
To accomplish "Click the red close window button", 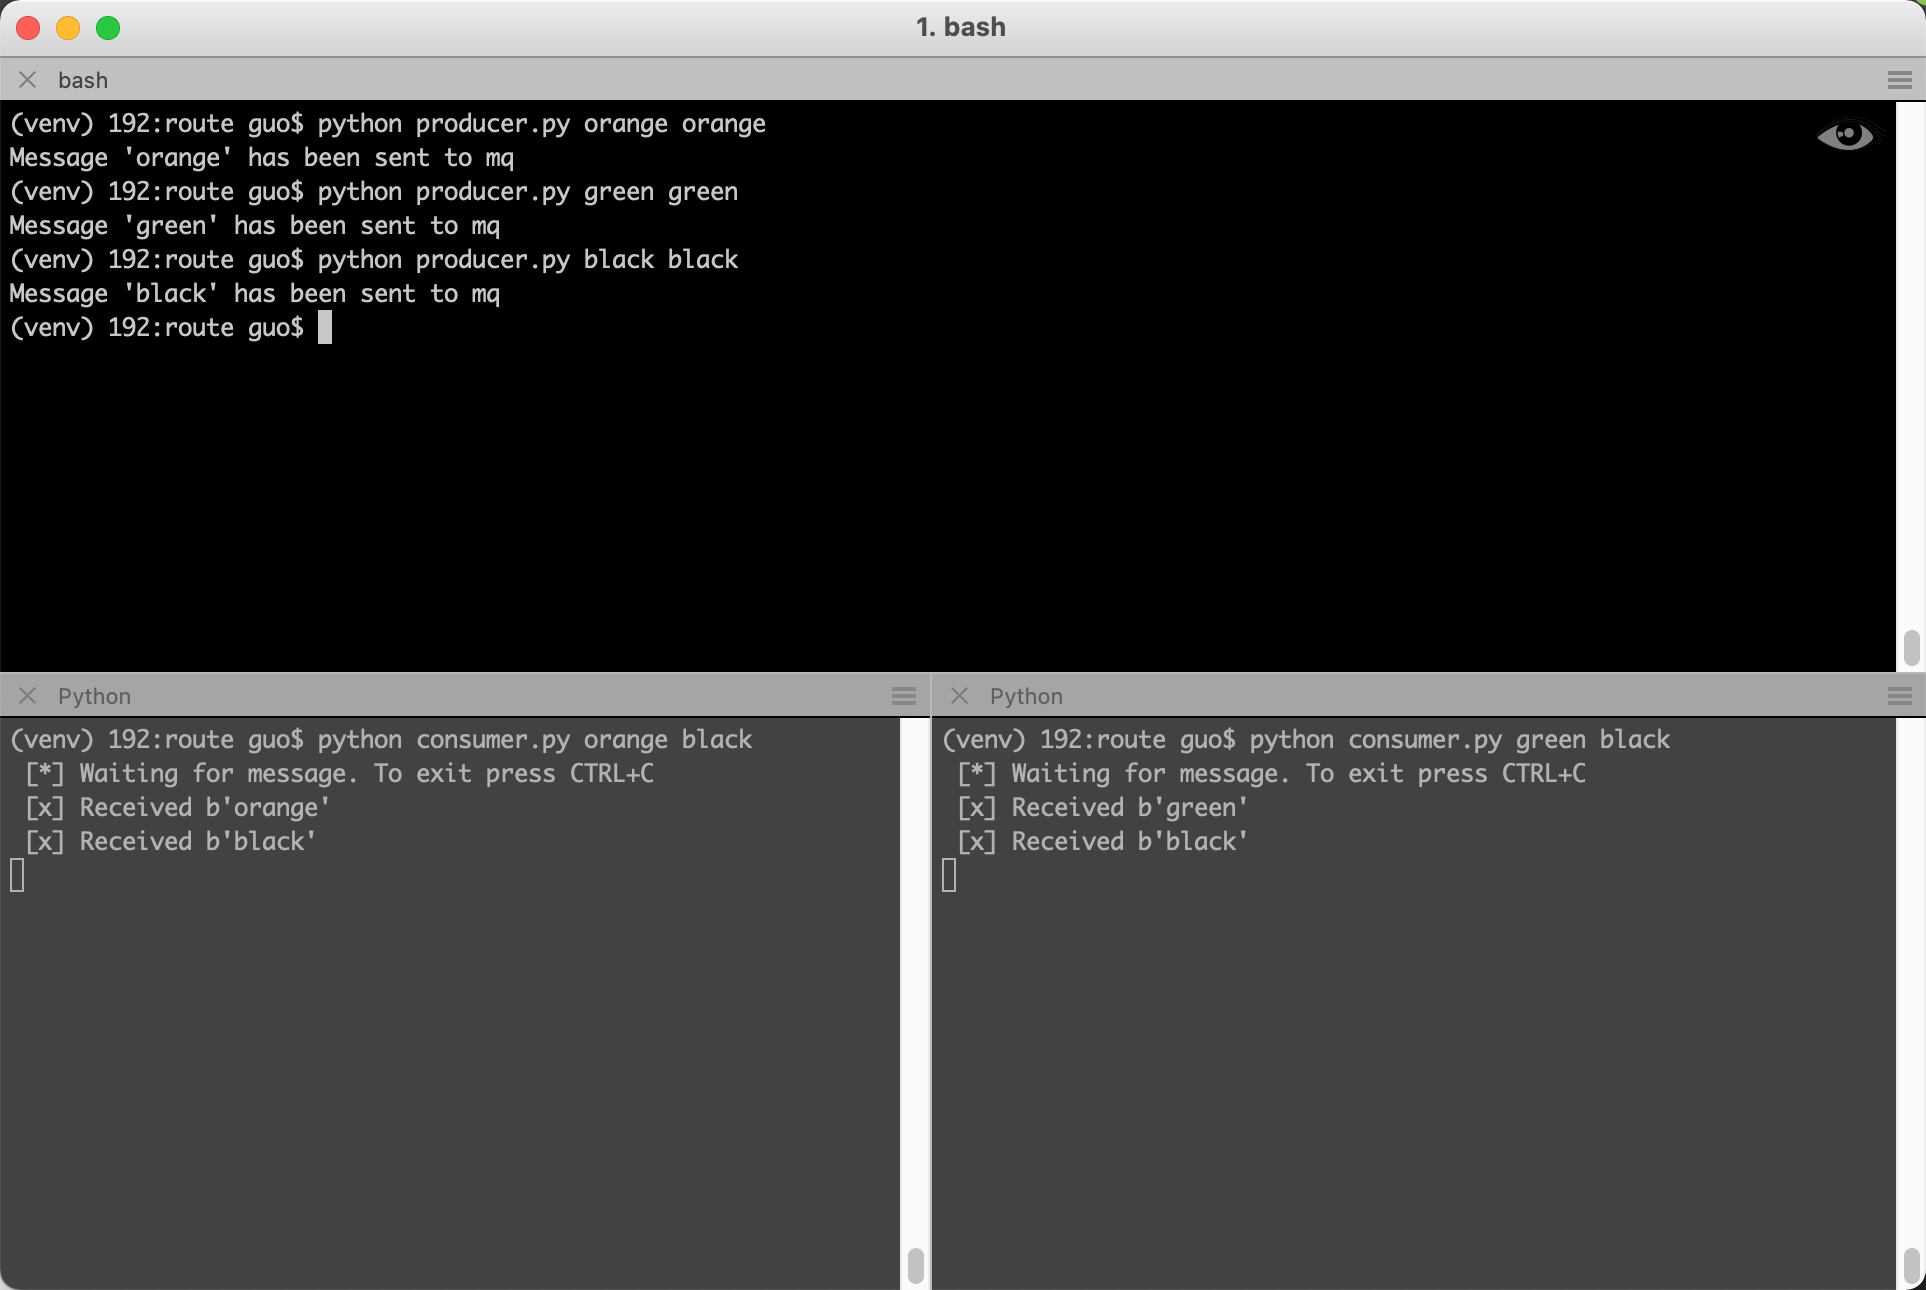I will (28, 28).
